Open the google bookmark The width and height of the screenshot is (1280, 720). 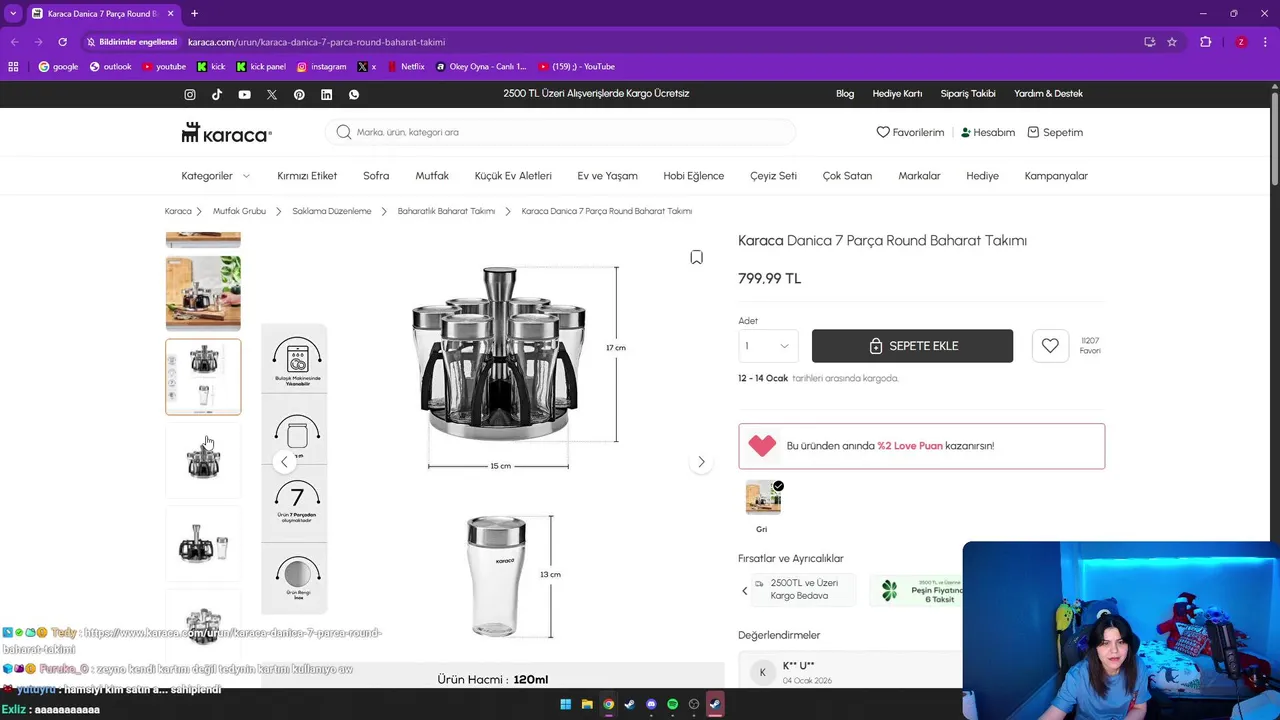click(58, 67)
